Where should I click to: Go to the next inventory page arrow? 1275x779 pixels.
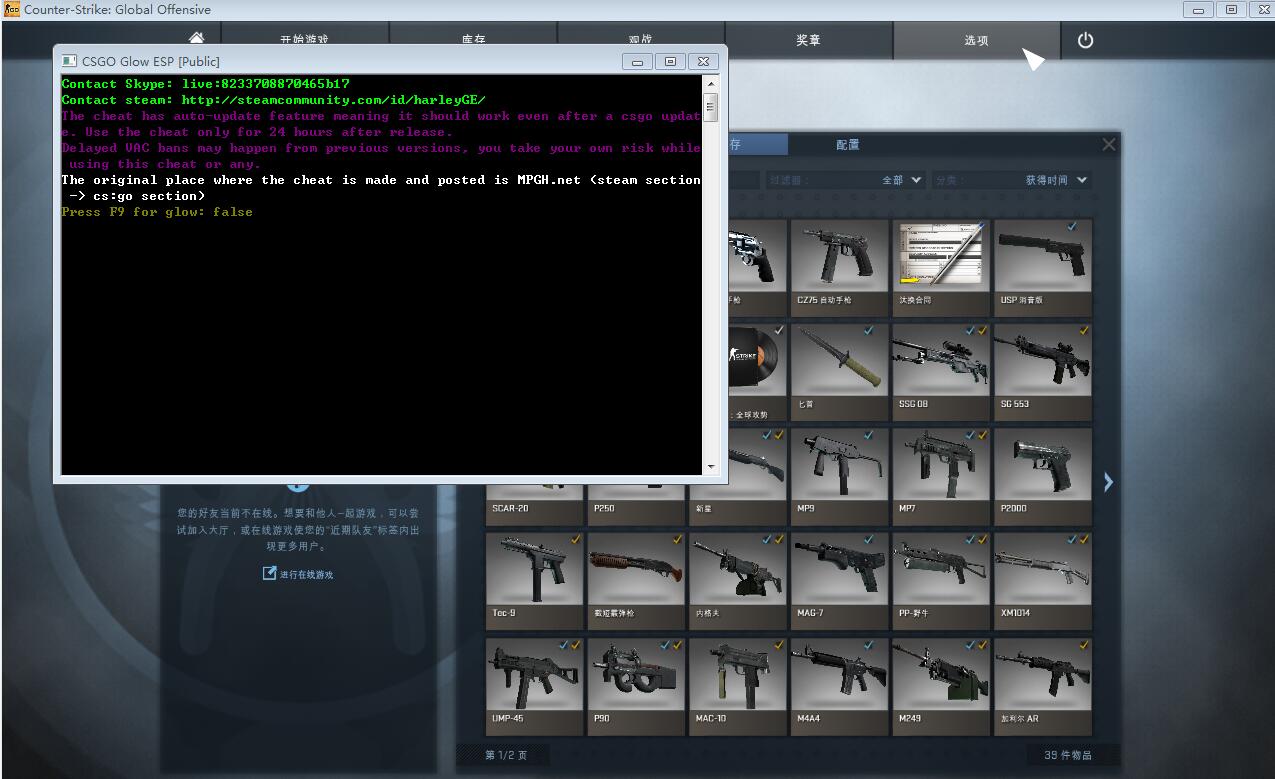point(1108,482)
